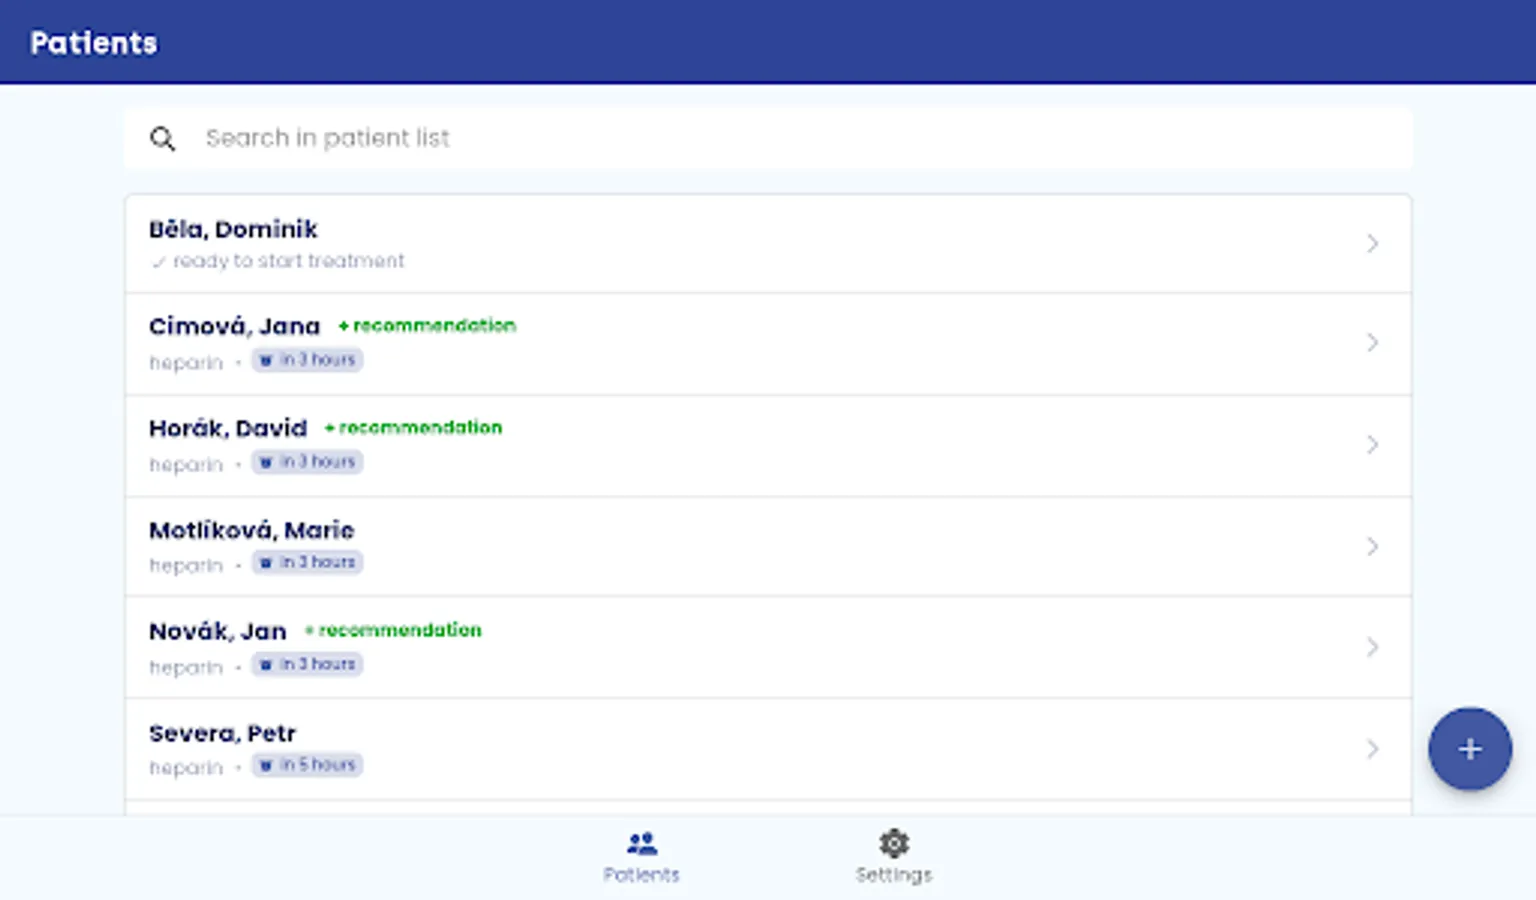1536x900 pixels.
Task: Focus the Search in patient list field
Action: coord(768,138)
